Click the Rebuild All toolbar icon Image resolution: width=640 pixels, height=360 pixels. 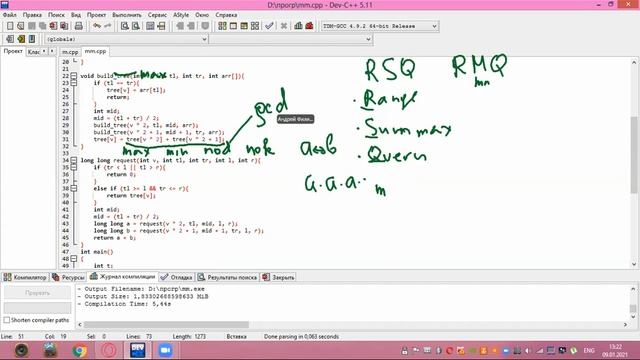tap(255, 26)
